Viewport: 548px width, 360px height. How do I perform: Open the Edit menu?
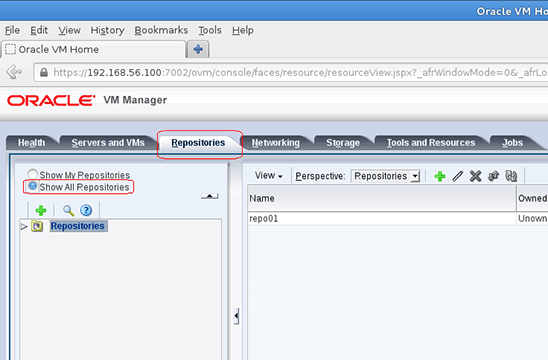[39, 30]
